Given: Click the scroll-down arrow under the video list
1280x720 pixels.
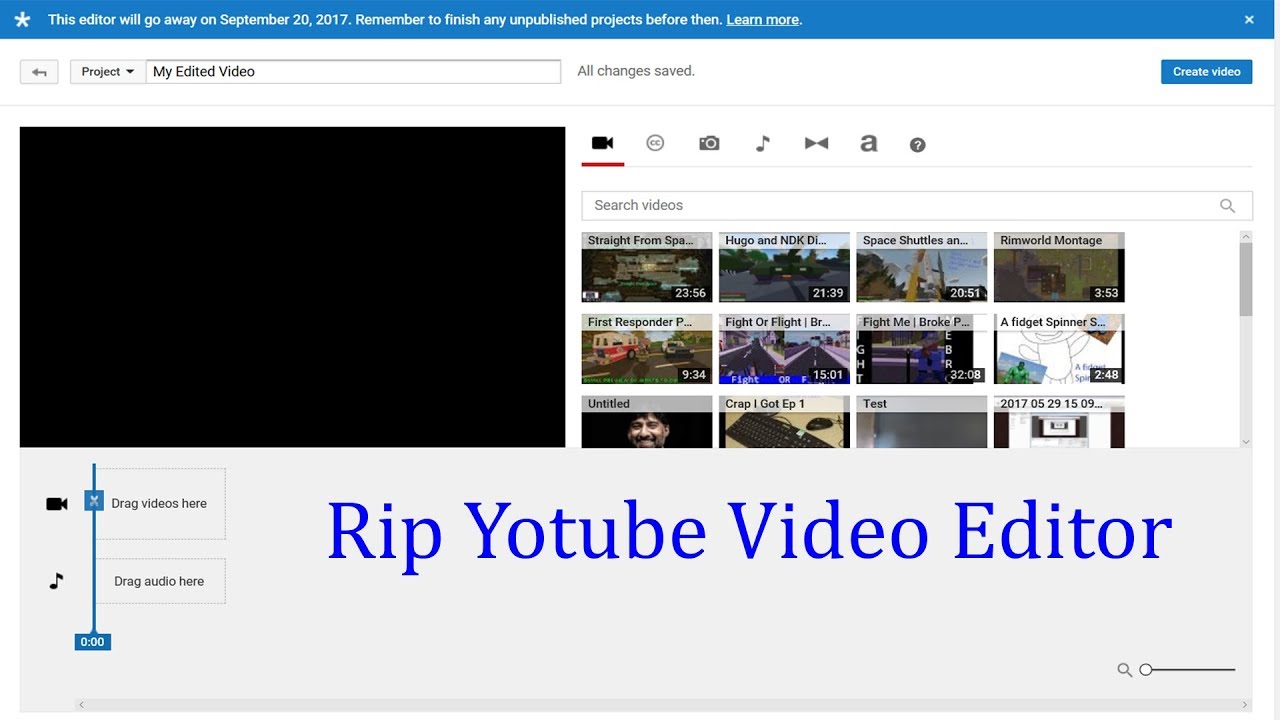Looking at the screenshot, I should pyautogui.click(x=1245, y=440).
